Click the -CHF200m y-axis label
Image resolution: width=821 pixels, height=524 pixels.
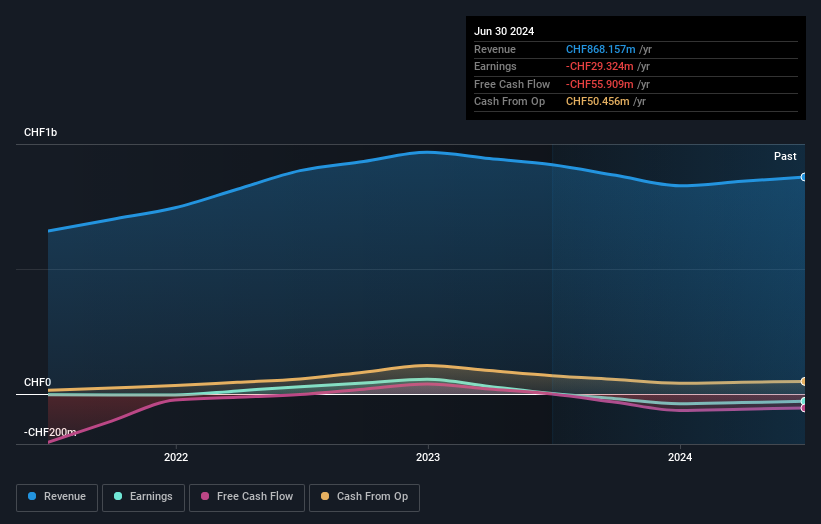click(50, 432)
